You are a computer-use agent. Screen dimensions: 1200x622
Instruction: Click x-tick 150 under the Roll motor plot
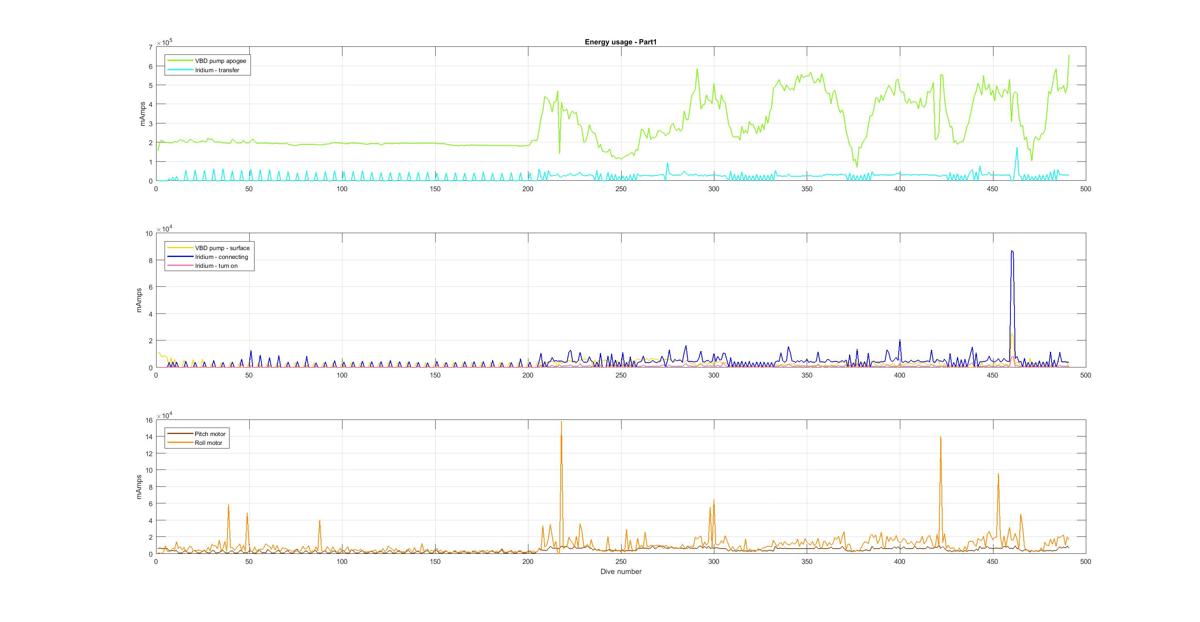435,562
